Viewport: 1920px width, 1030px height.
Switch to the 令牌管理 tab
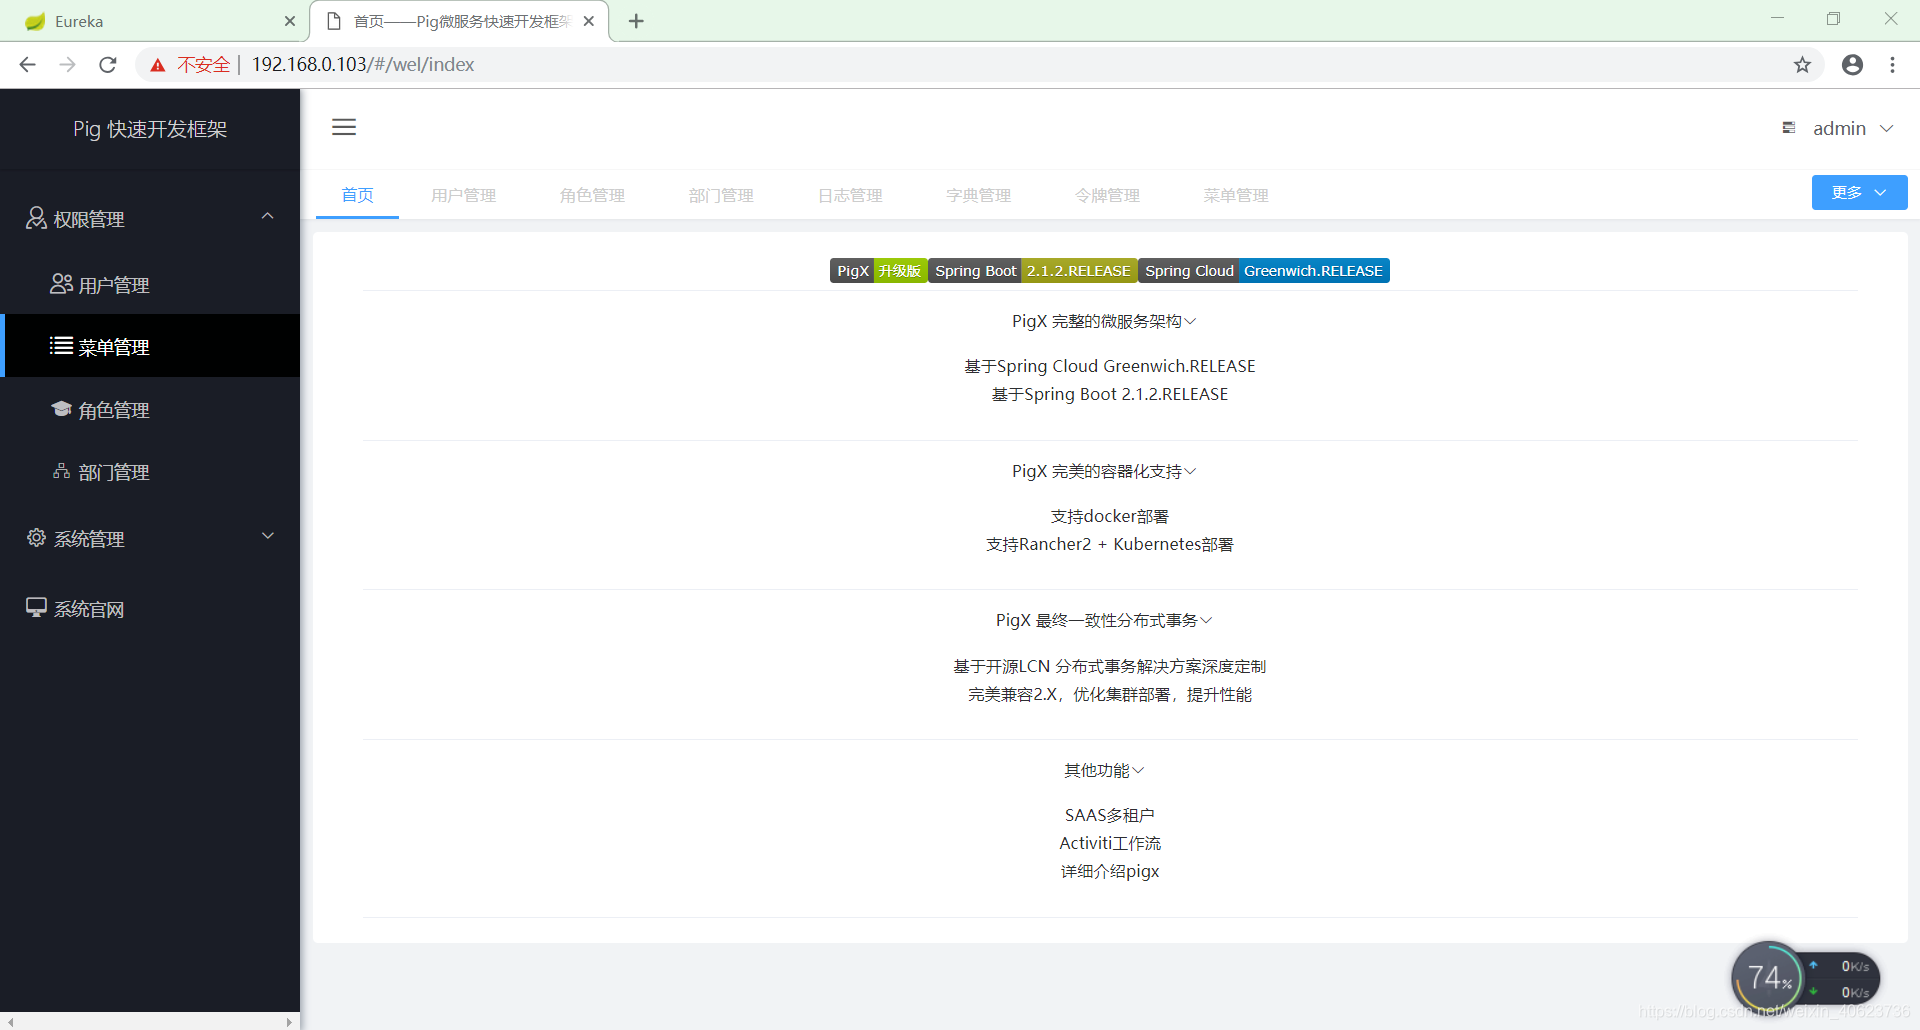point(1107,195)
